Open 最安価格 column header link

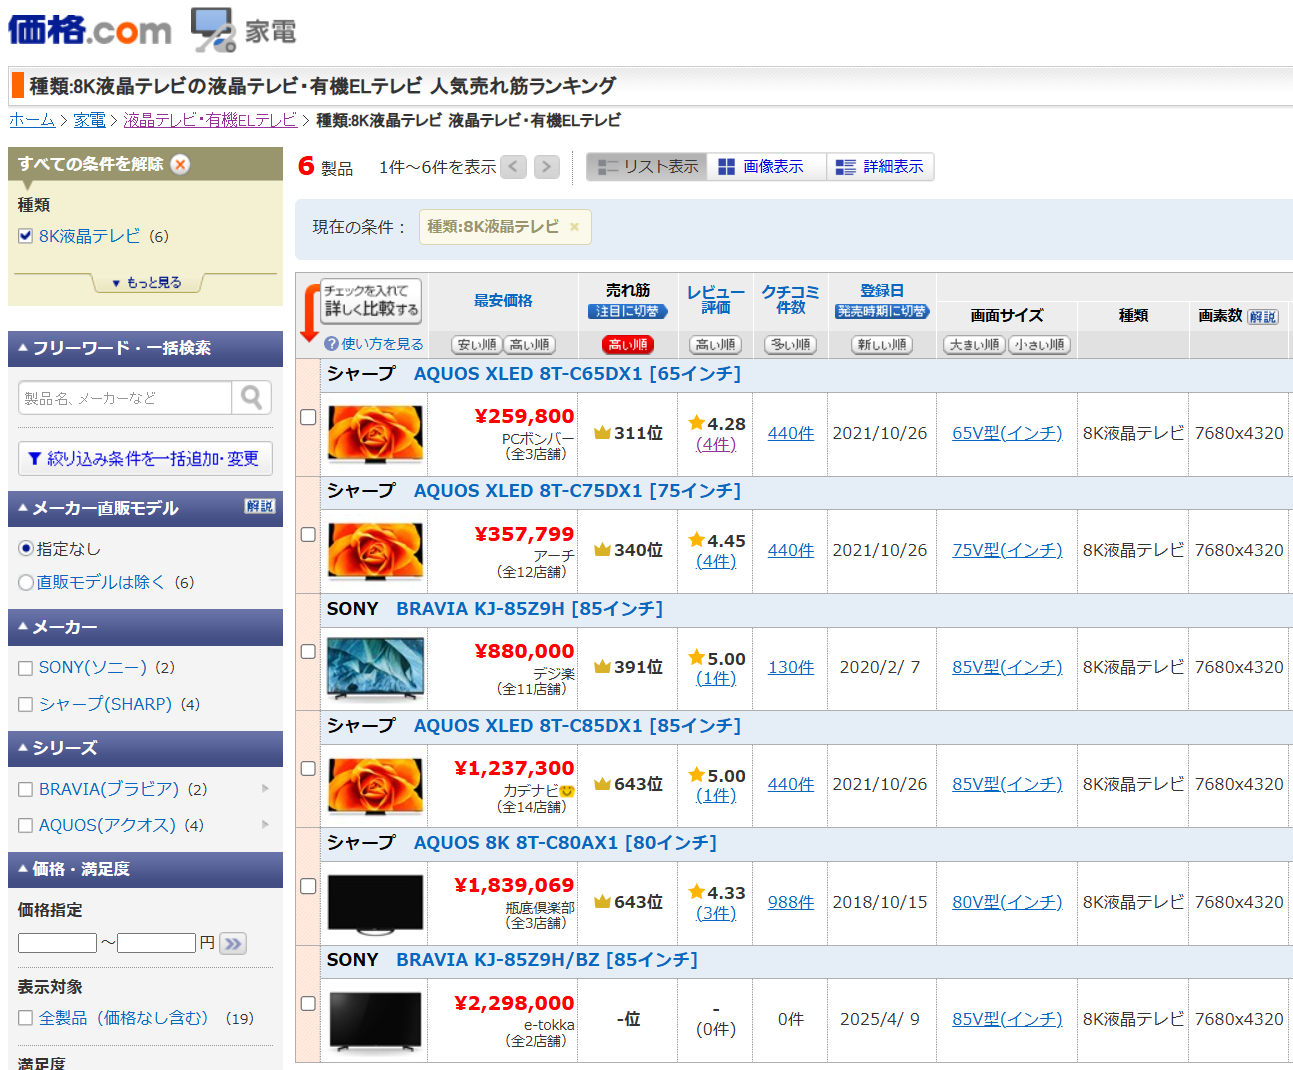pos(503,301)
